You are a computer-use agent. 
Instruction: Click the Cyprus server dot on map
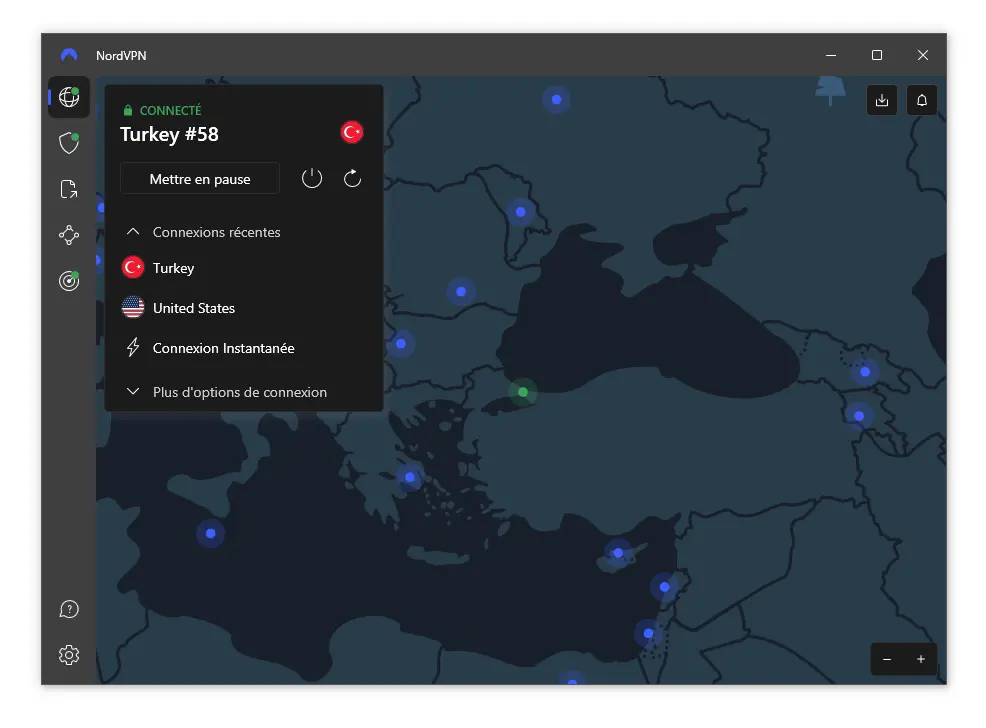(618, 553)
